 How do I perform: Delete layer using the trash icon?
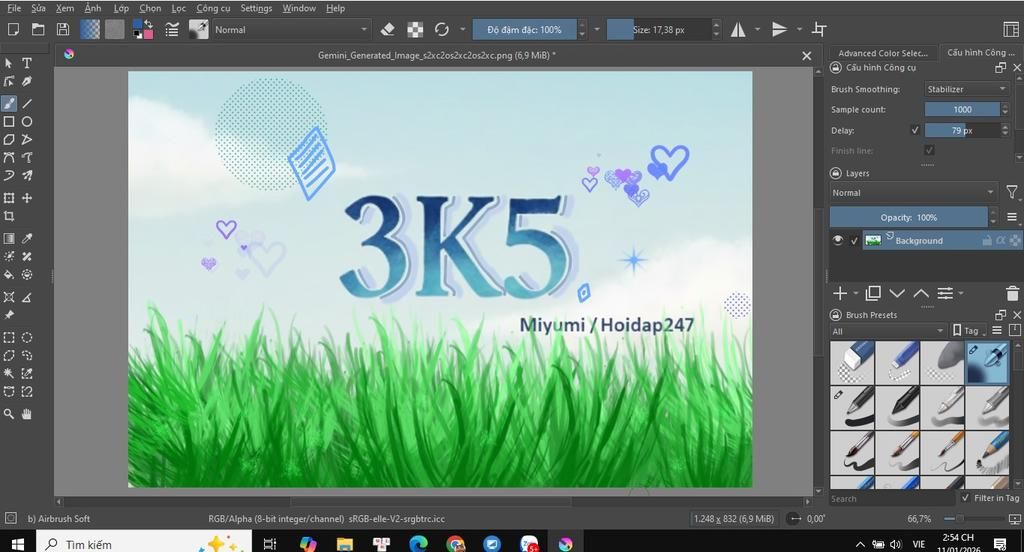(x=1012, y=293)
